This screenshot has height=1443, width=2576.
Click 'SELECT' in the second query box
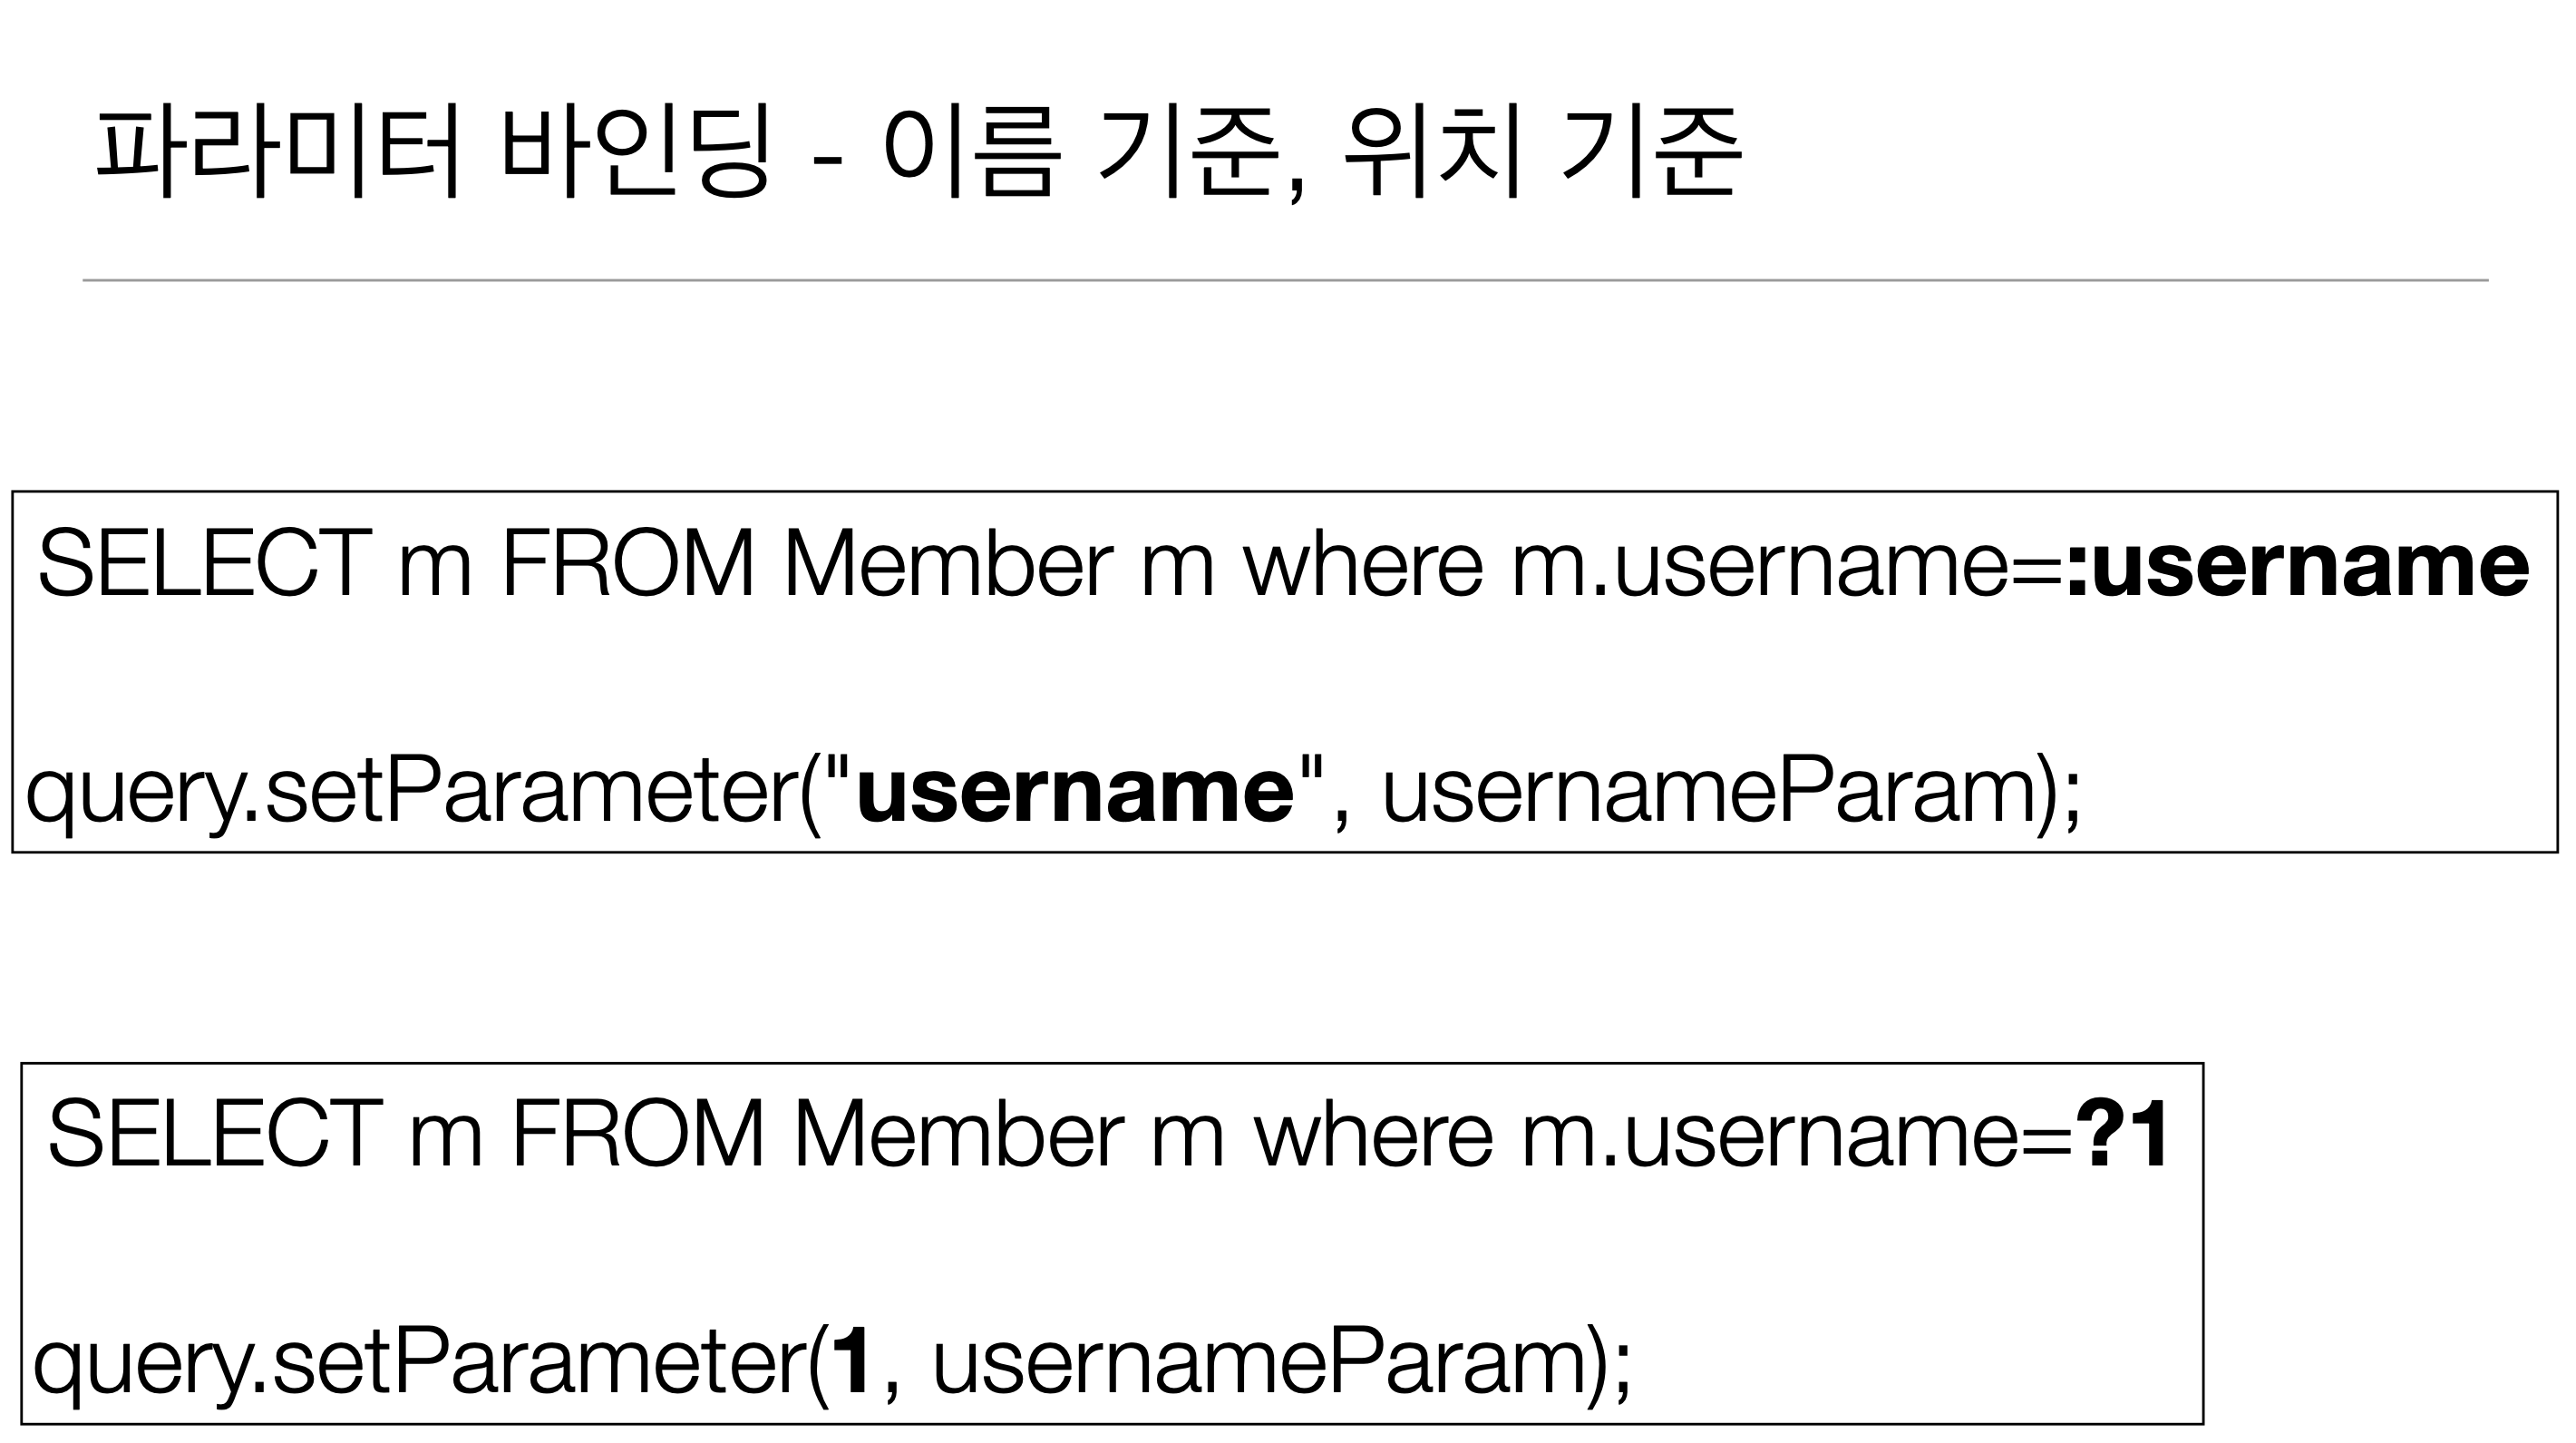[x=214, y=1134]
